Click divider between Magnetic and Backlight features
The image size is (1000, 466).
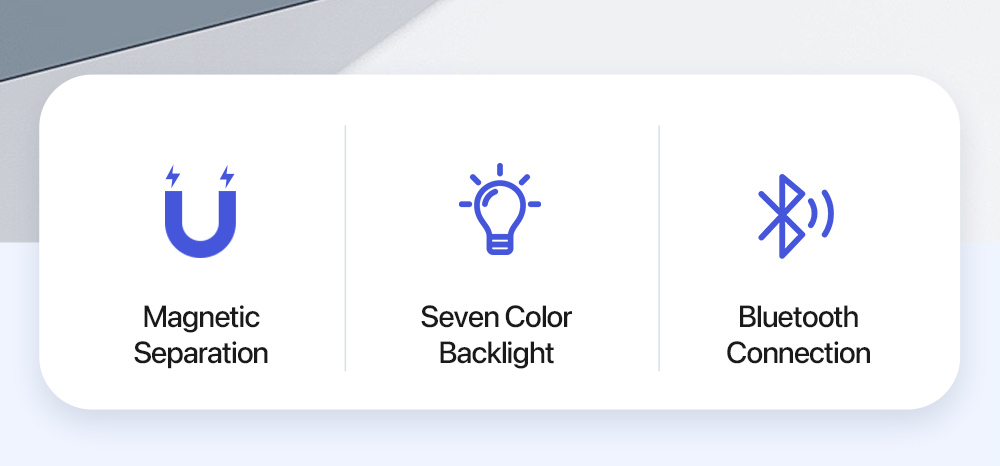tap(346, 248)
